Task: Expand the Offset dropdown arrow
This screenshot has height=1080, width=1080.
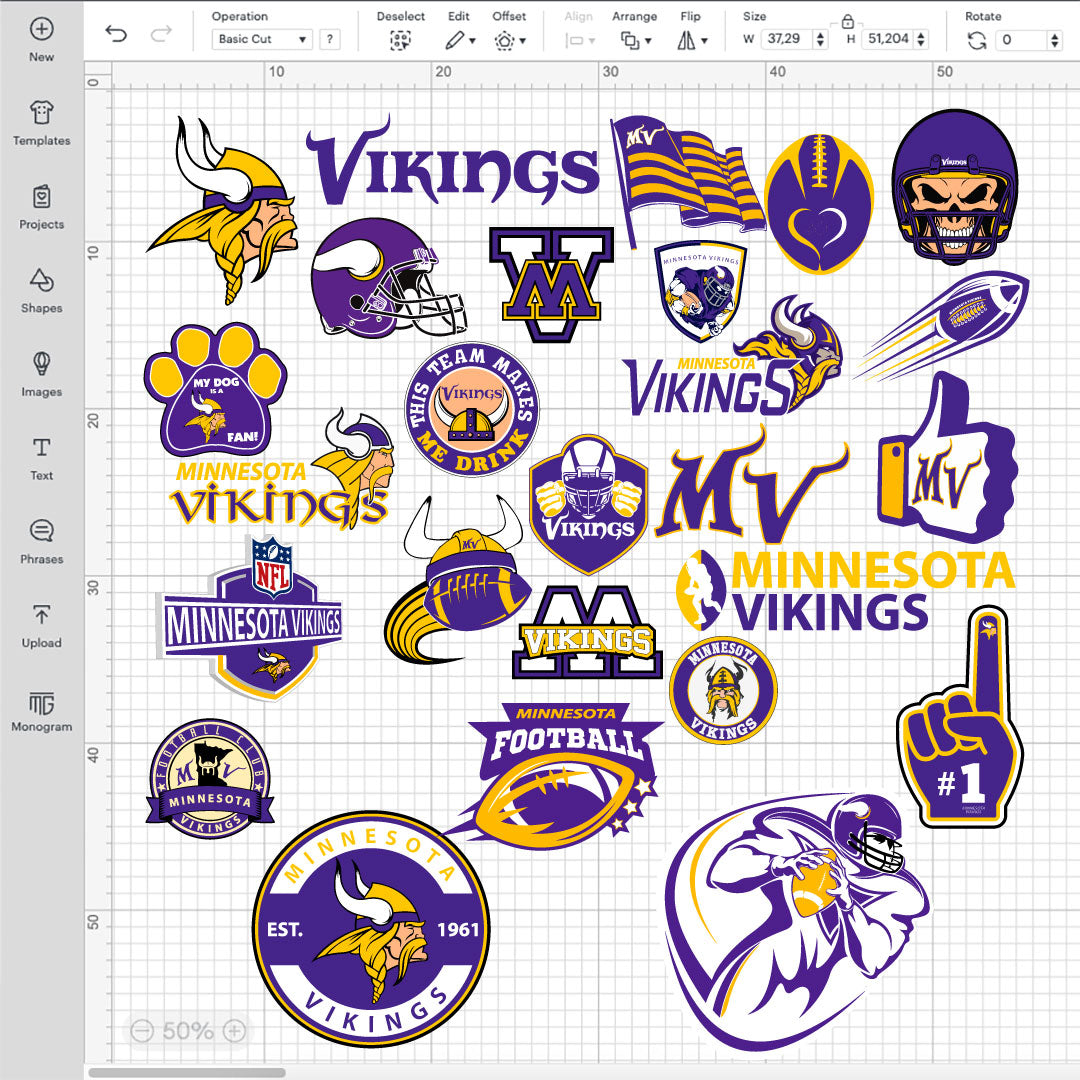Action: 523,41
